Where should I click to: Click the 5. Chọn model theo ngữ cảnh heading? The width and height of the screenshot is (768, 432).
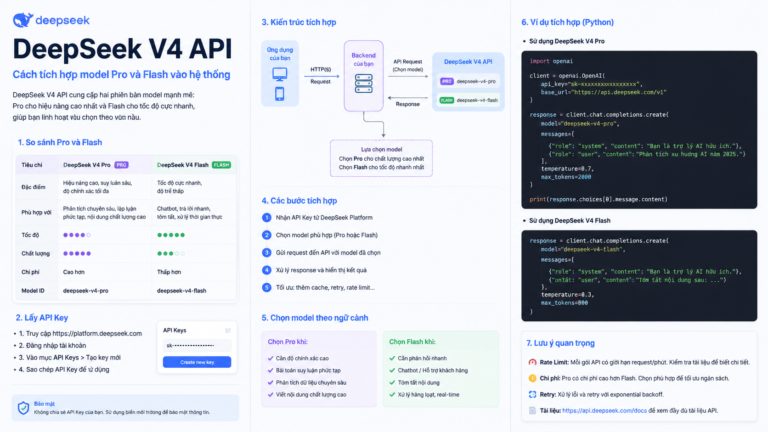(x=315, y=318)
